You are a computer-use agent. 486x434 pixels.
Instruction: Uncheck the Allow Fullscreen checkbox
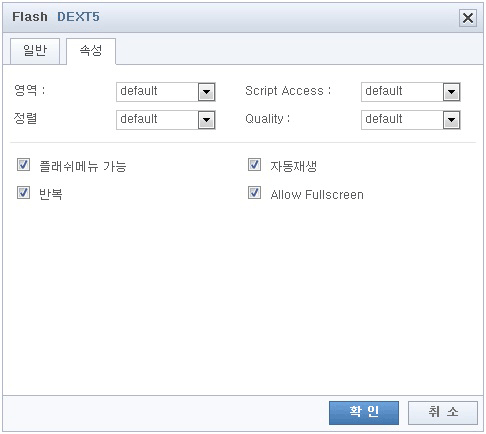pyautogui.click(x=254, y=193)
